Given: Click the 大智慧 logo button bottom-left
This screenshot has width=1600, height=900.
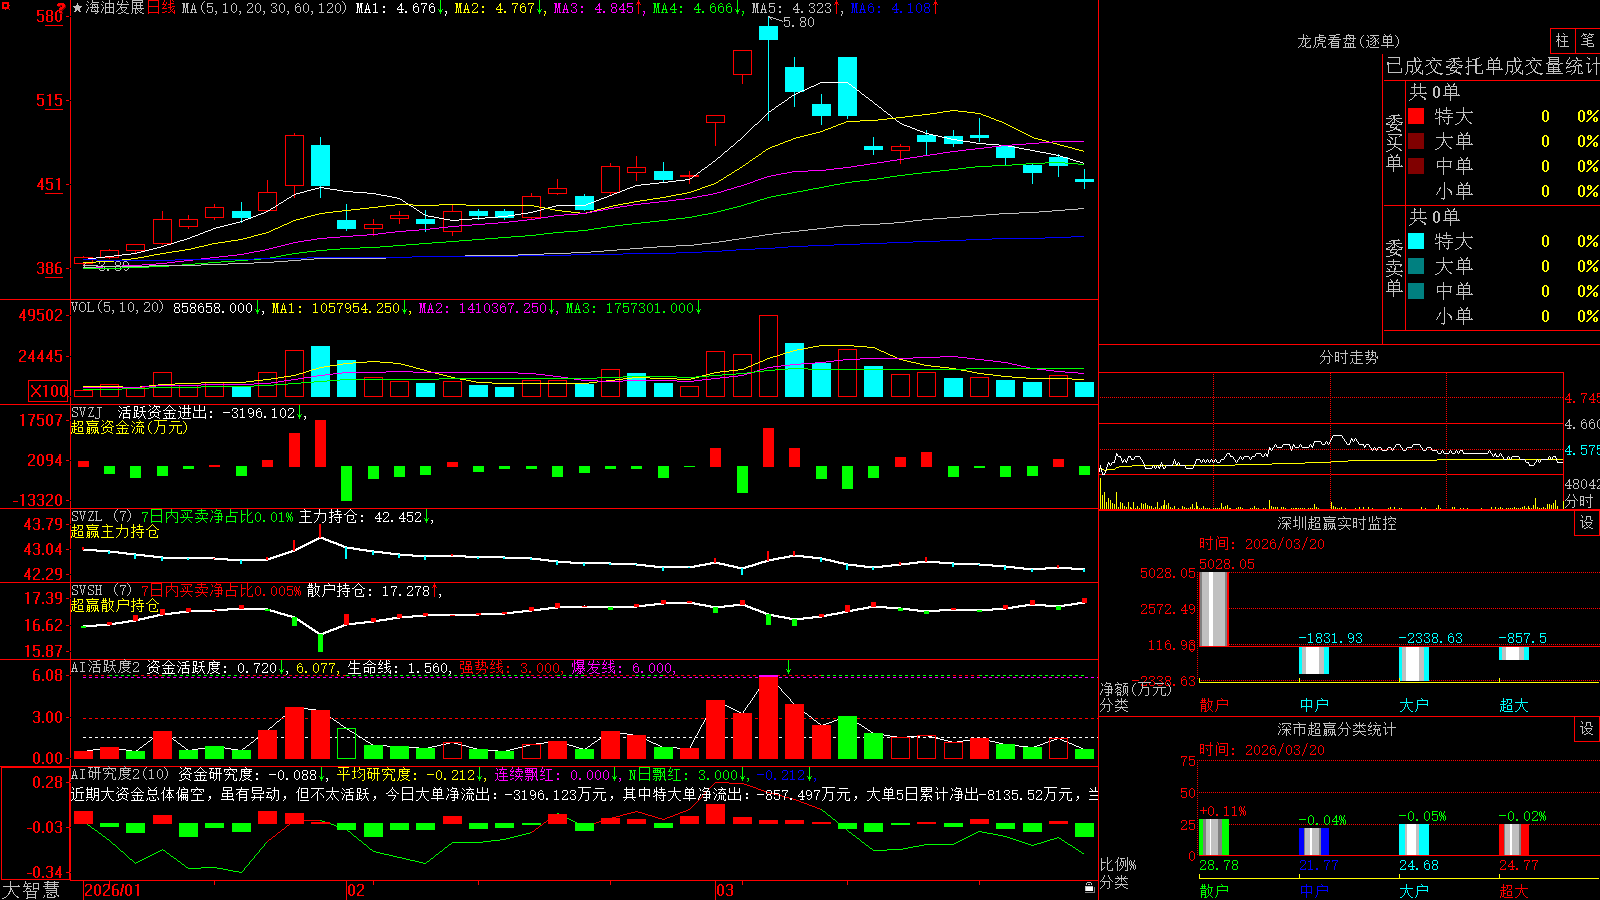Looking at the screenshot, I should [30, 890].
